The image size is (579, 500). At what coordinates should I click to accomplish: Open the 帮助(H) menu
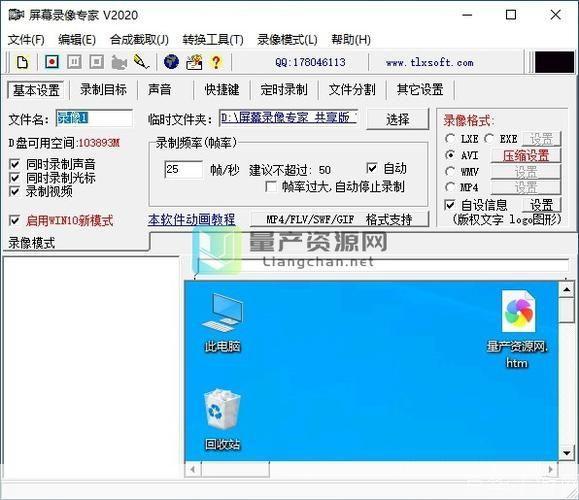coord(351,40)
